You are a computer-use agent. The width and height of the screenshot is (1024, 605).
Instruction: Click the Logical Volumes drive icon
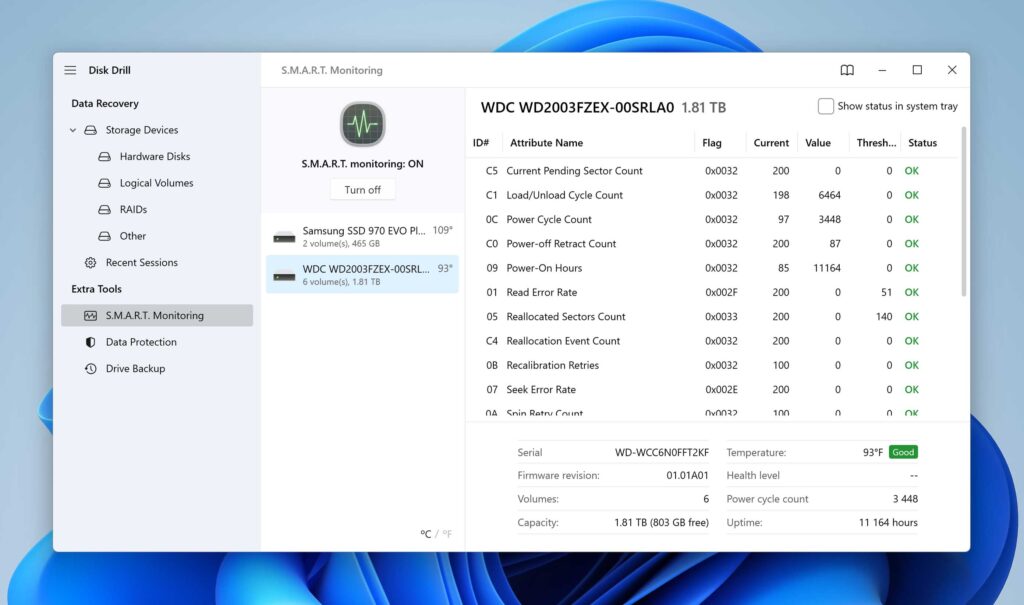pos(103,183)
